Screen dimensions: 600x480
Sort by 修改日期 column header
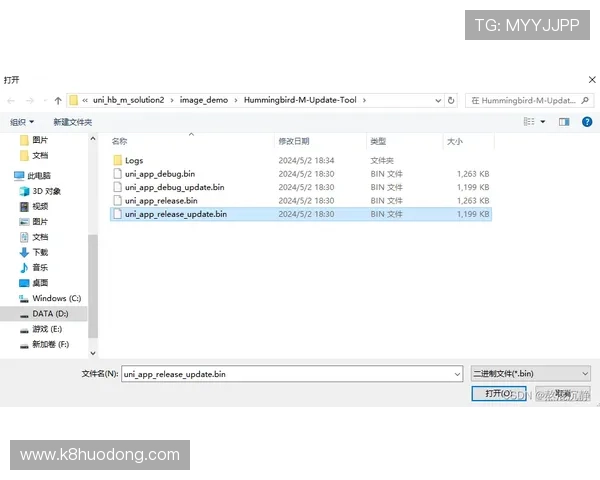point(293,141)
